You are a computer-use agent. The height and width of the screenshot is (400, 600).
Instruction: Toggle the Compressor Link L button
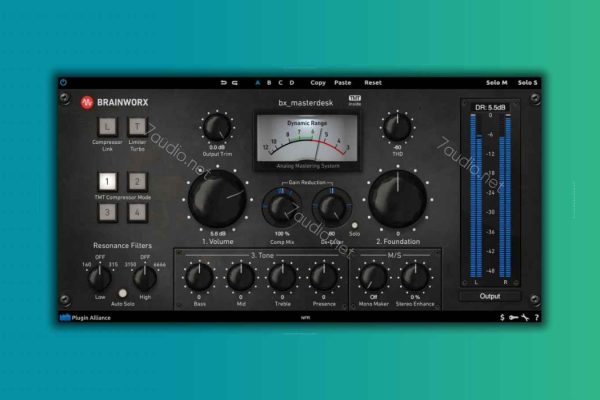108,126
